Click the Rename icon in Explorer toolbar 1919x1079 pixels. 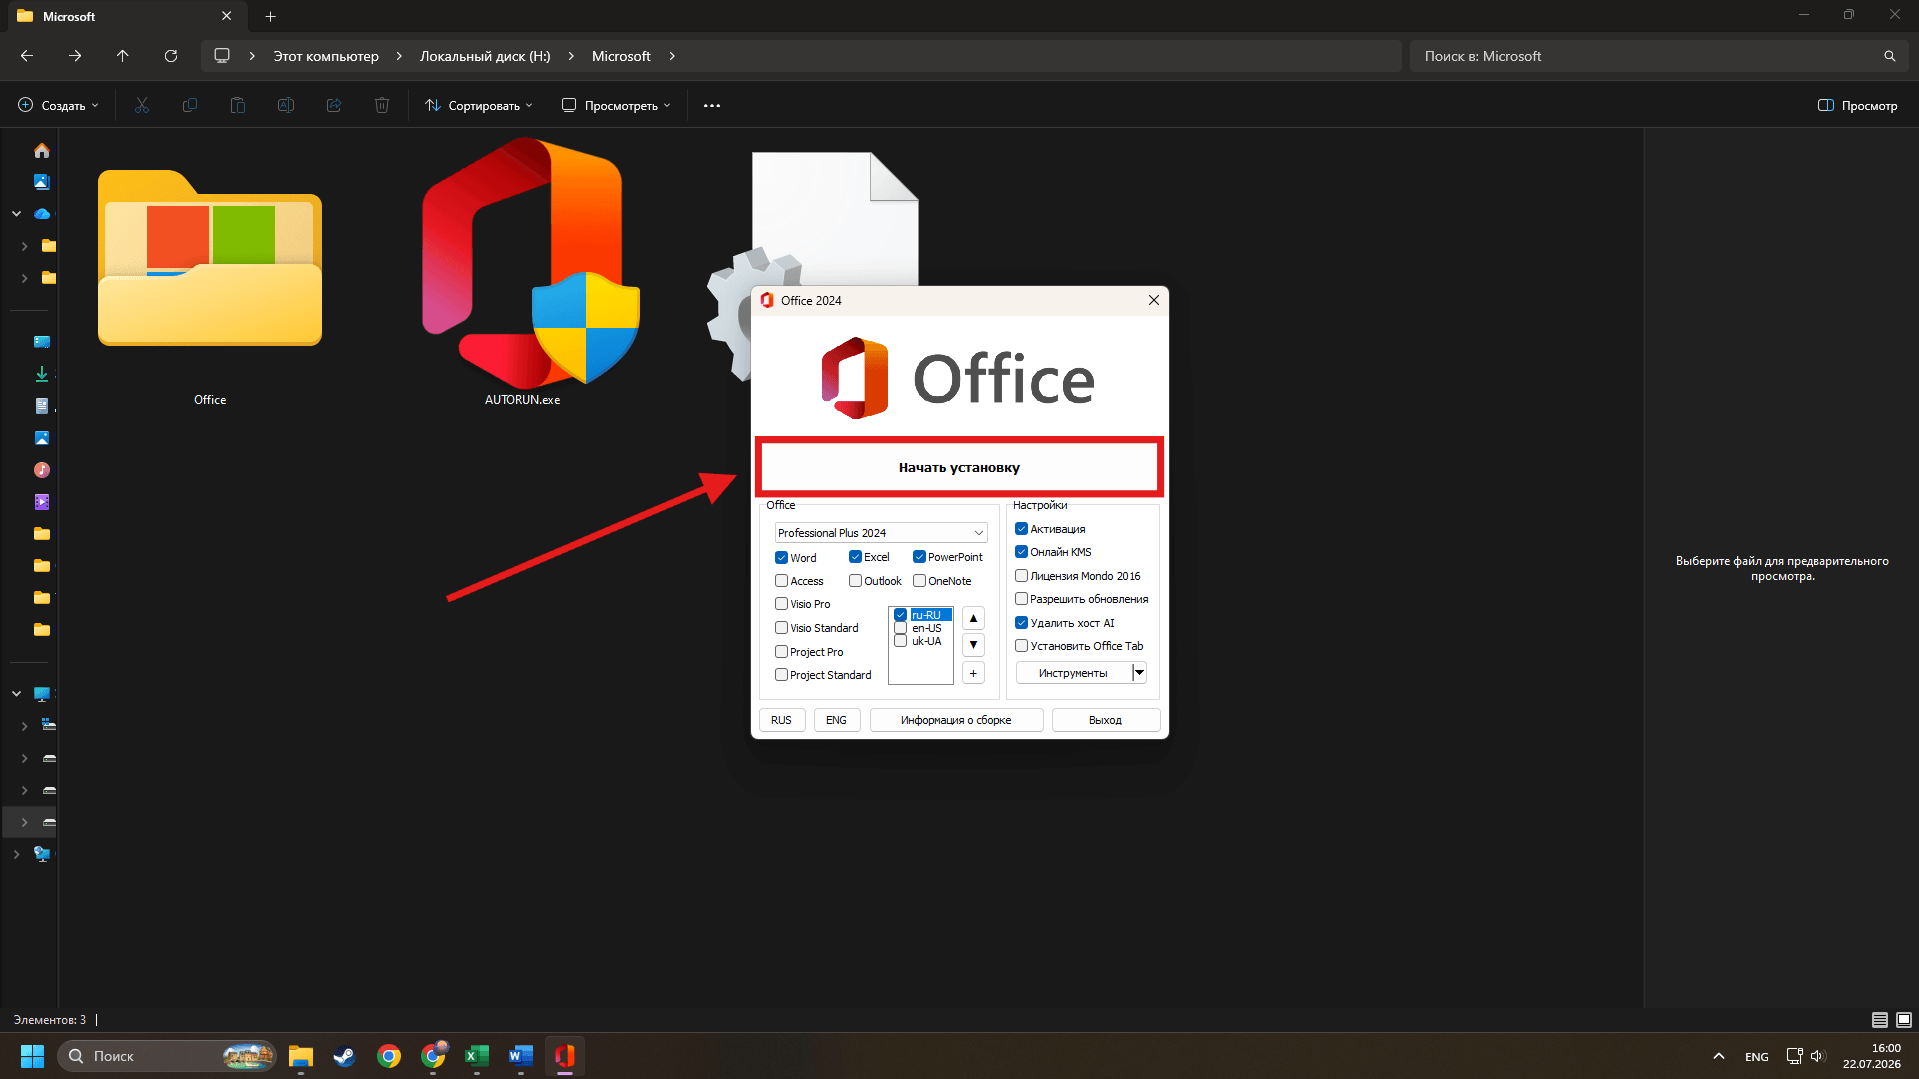pos(286,105)
